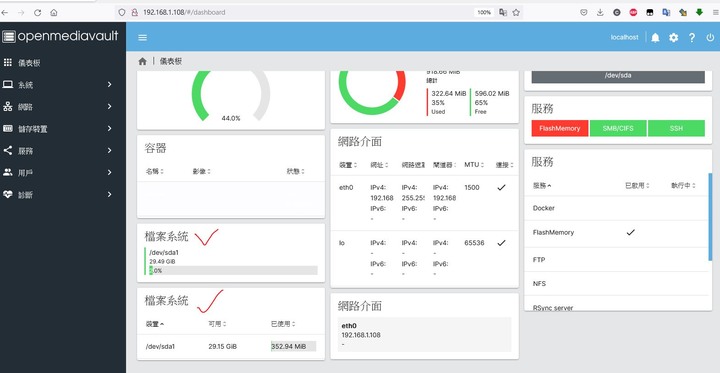The height and width of the screenshot is (373, 720).
Task: Open the Pocket icon in Firefox toolbar
Action: coord(584,12)
